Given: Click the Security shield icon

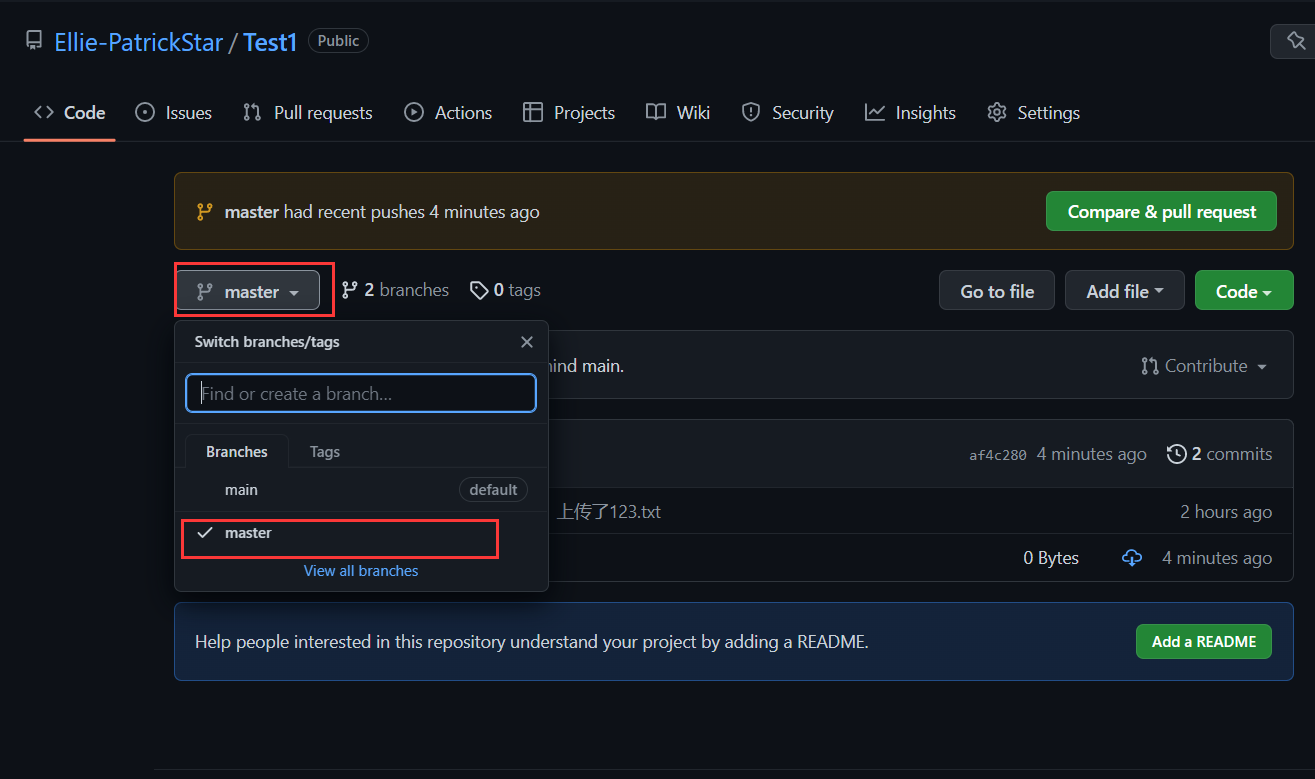Looking at the screenshot, I should point(751,113).
